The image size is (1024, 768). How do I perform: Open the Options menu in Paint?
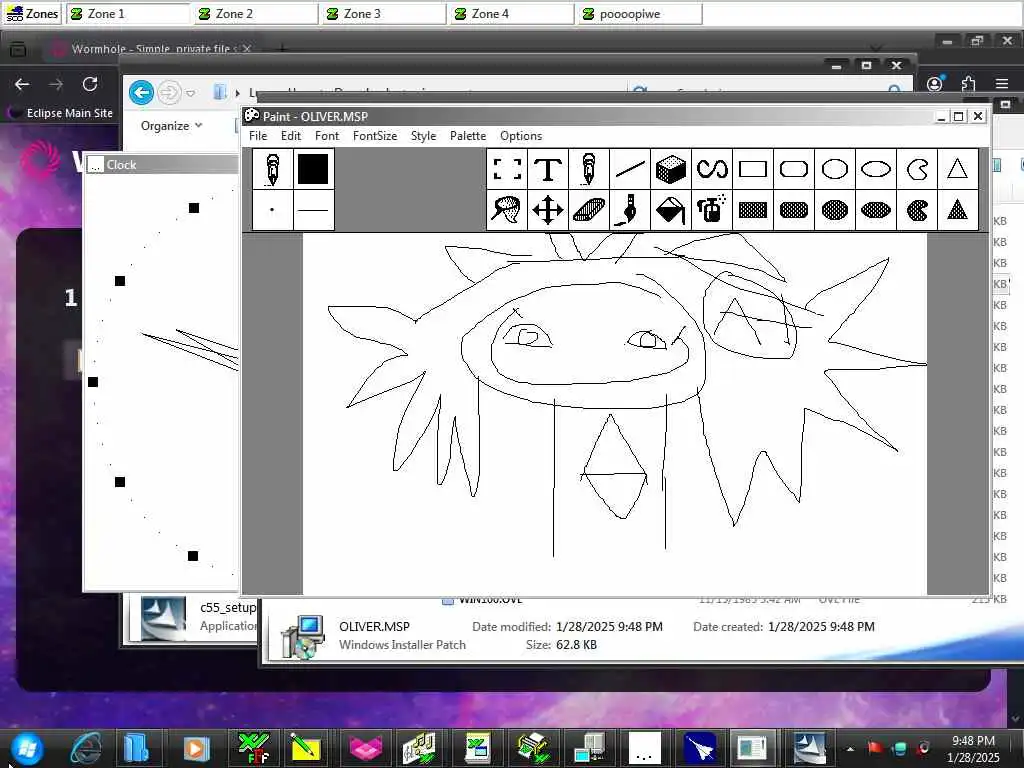tap(520, 136)
